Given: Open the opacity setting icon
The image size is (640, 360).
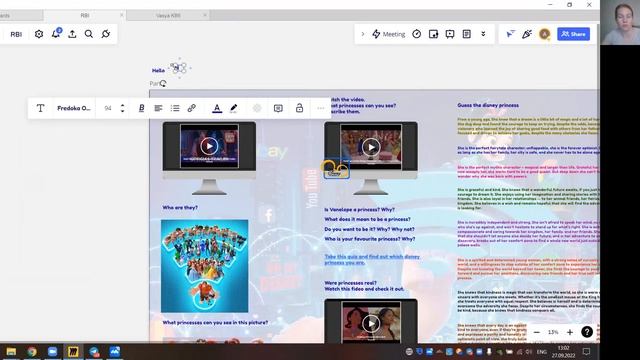Looking at the screenshot, I should pos(257,108).
